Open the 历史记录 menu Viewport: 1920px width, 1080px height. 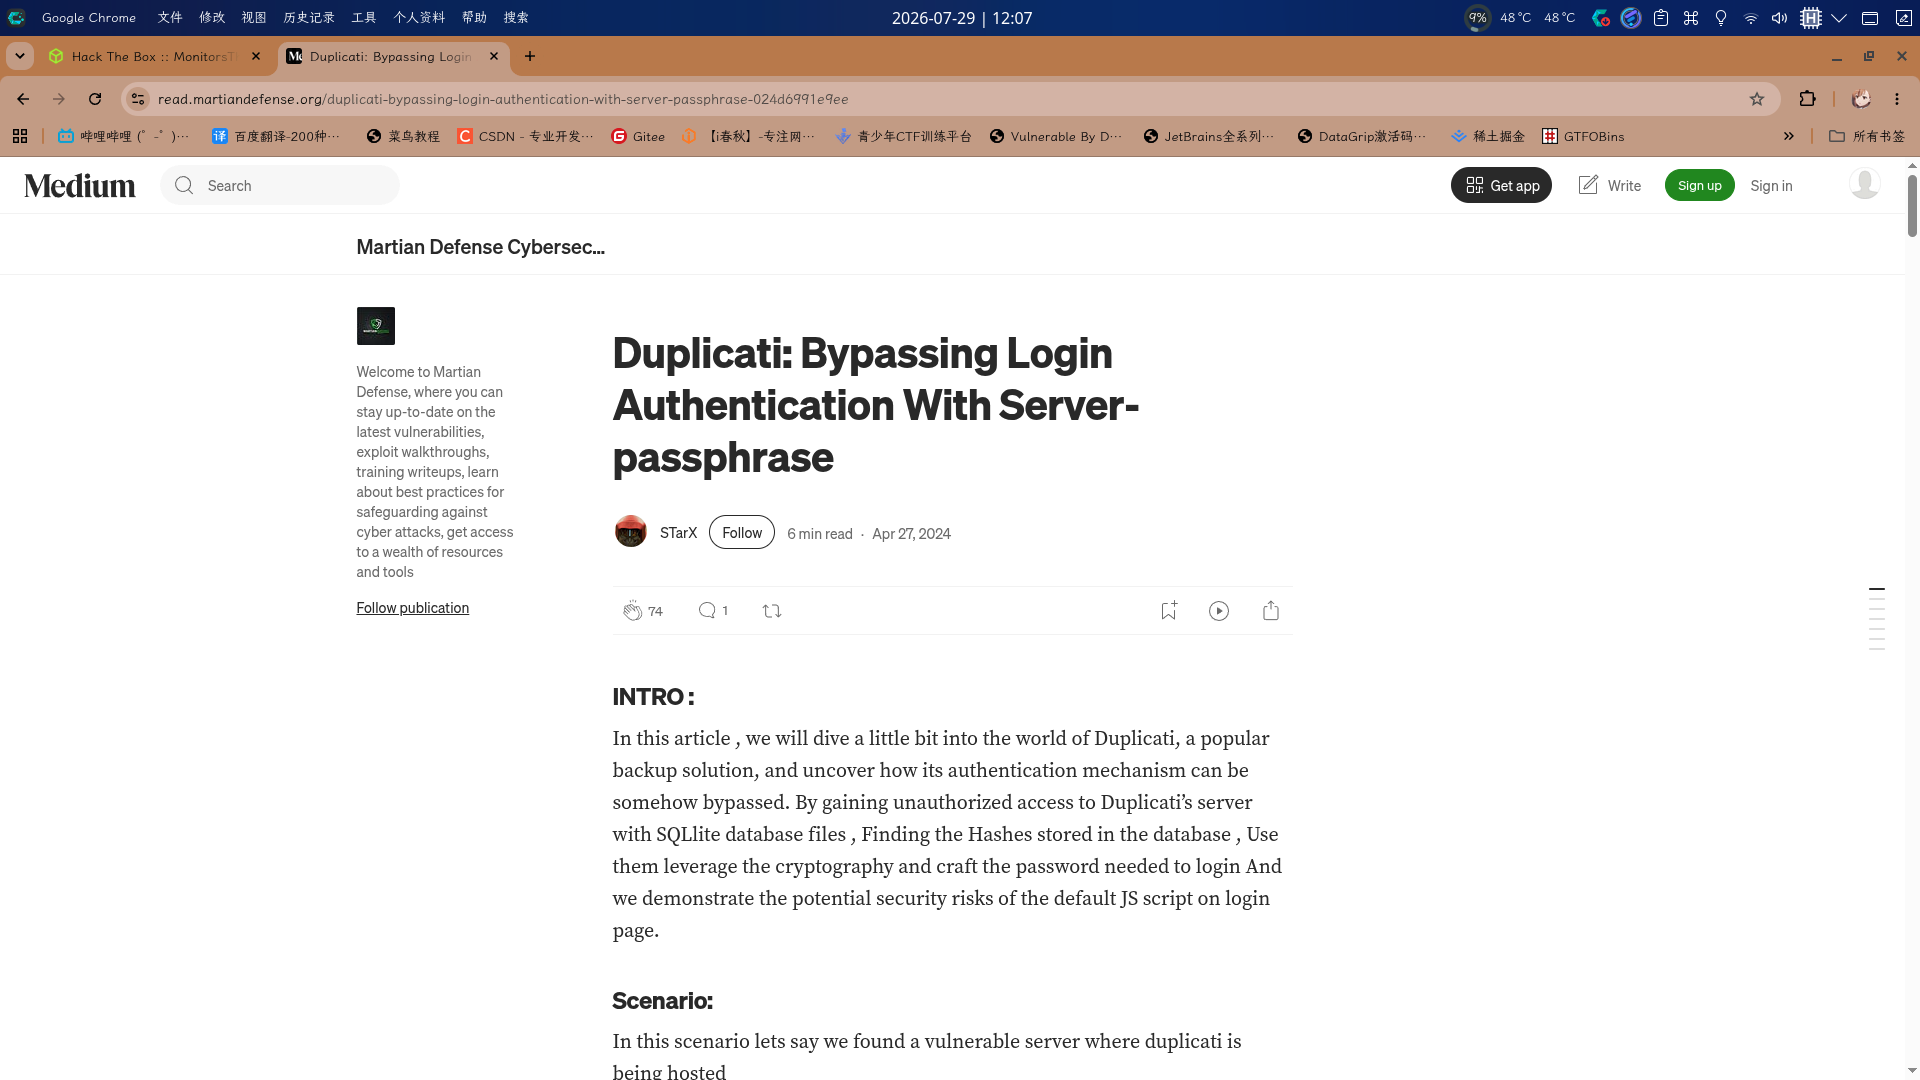(309, 18)
